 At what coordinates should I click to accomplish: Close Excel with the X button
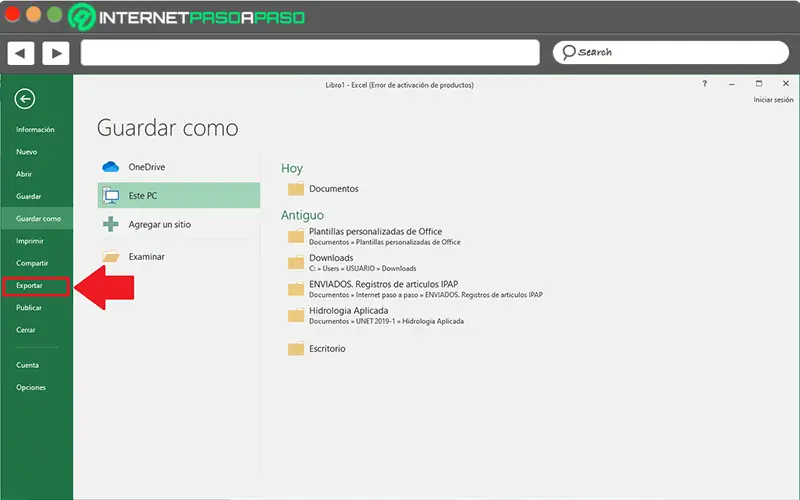tap(786, 84)
